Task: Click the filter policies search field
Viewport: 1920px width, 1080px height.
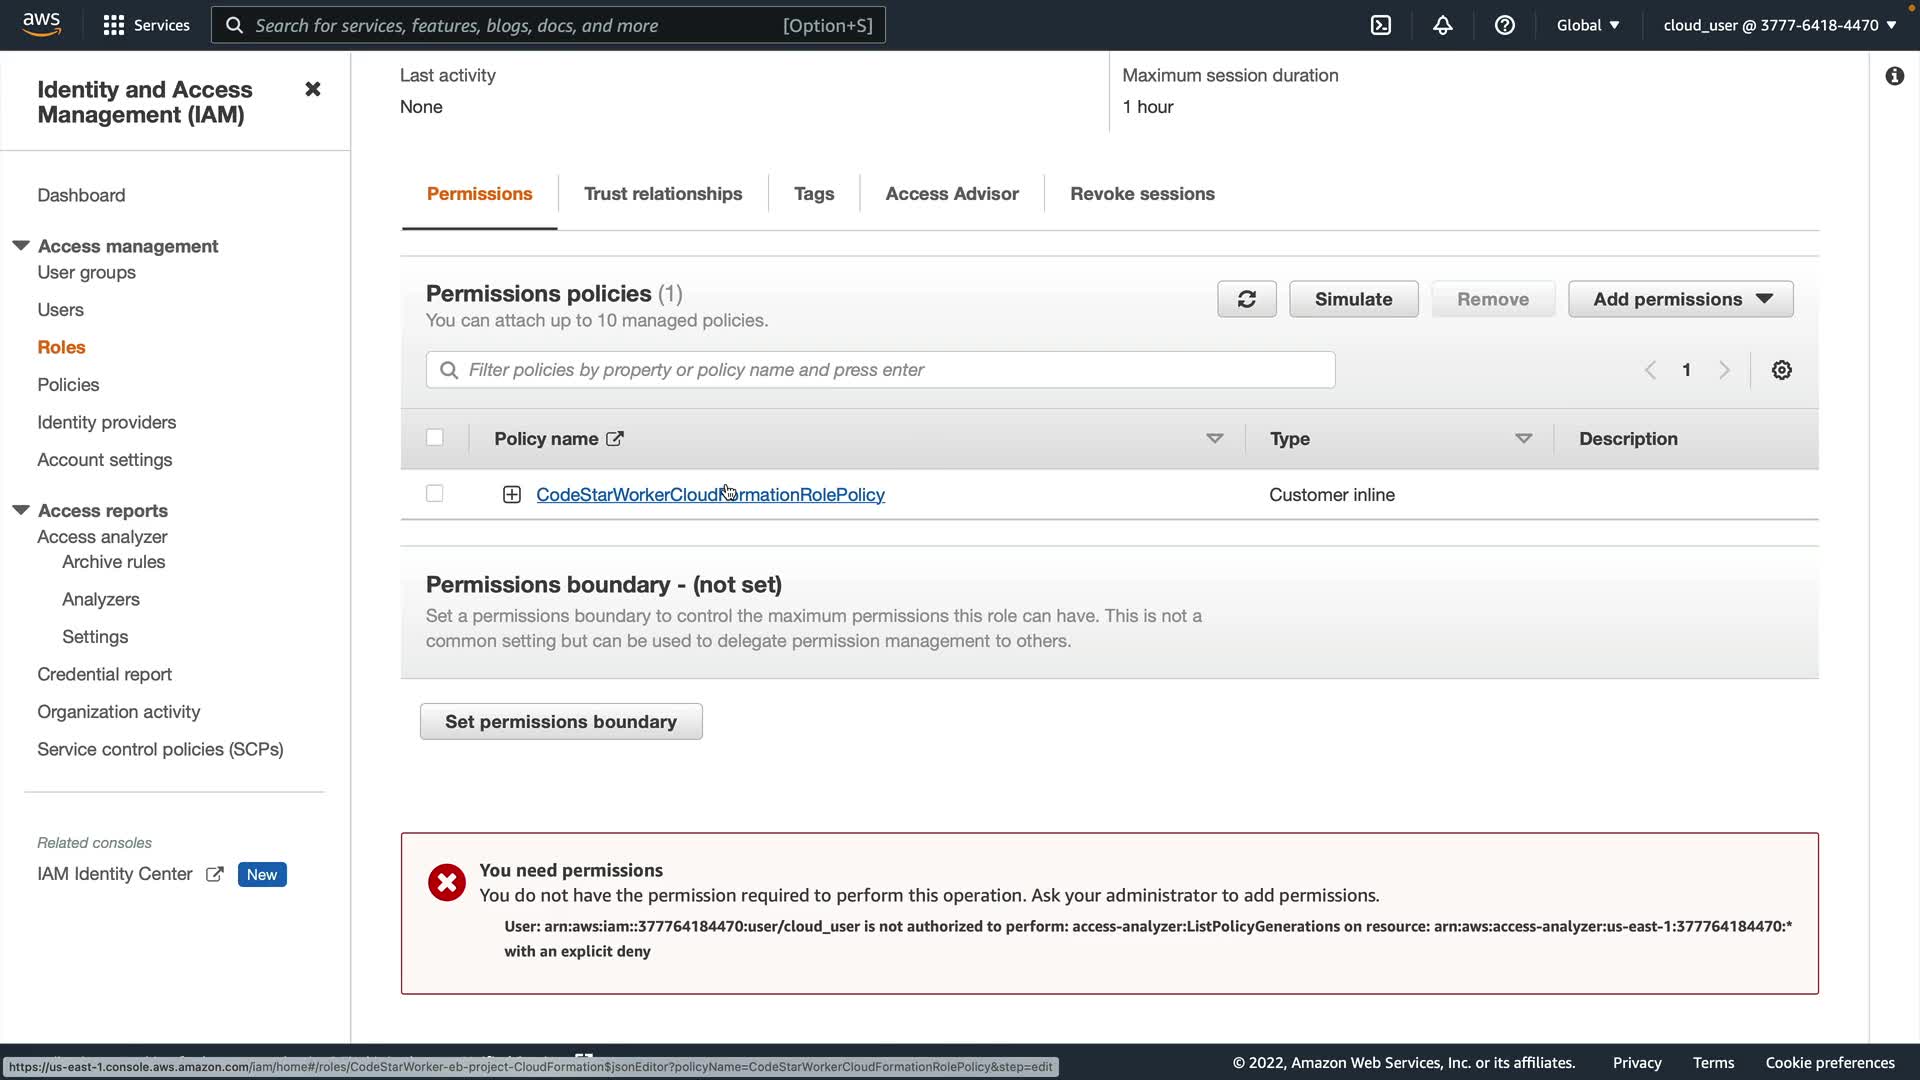Action: click(880, 370)
